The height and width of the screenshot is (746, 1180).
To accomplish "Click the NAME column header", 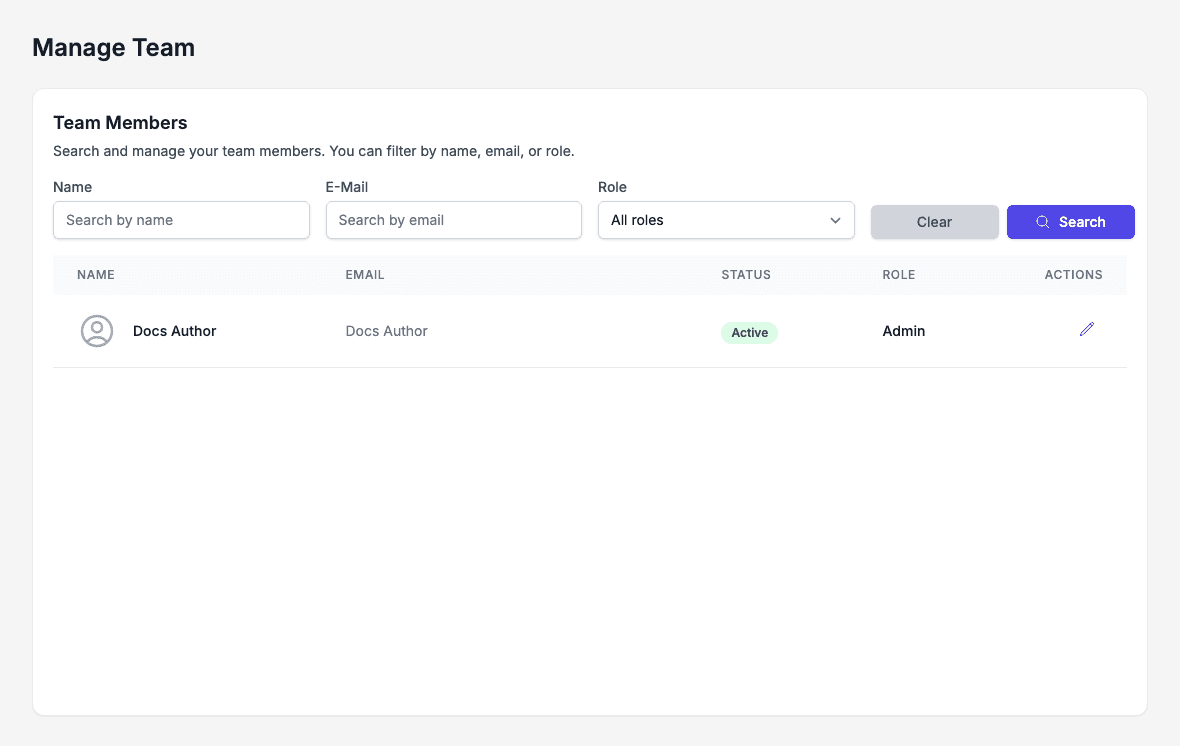I will point(96,275).
